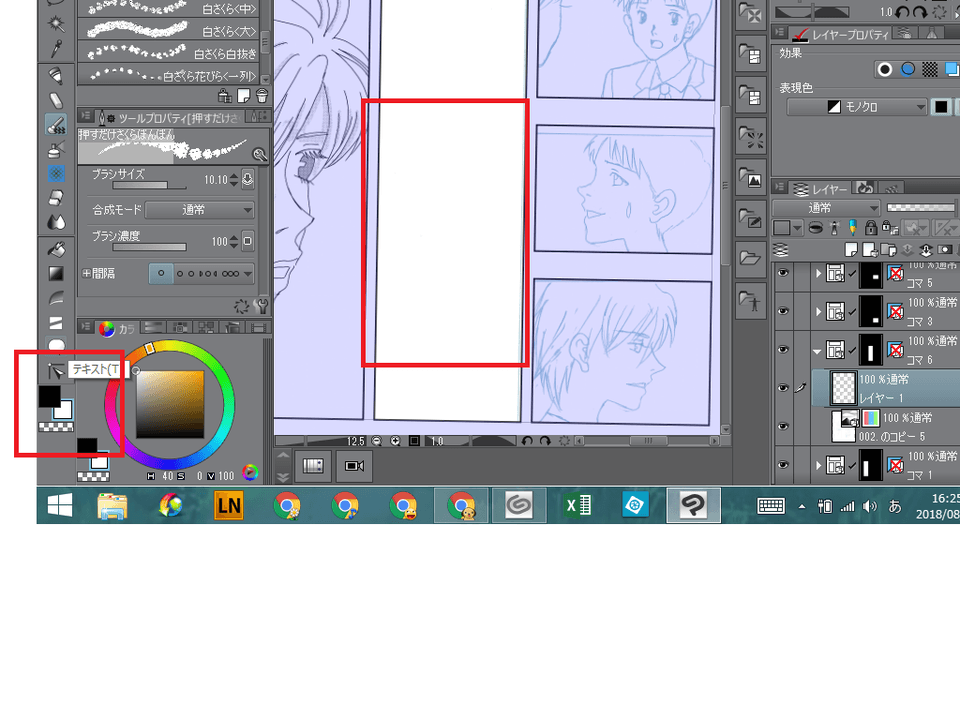Switch to the カラ tab in the color panel
Image resolution: width=960 pixels, height=720 pixels.
pyautogui.click(x=118, y=328)
